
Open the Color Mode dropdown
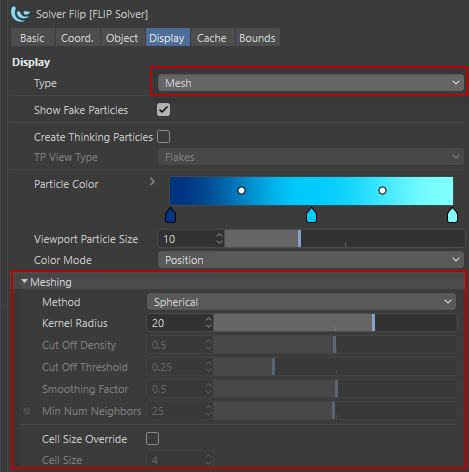(311, 260)
